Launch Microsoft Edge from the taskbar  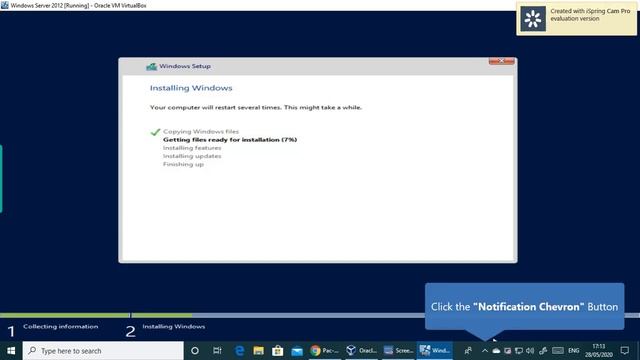tap(239, 351)
